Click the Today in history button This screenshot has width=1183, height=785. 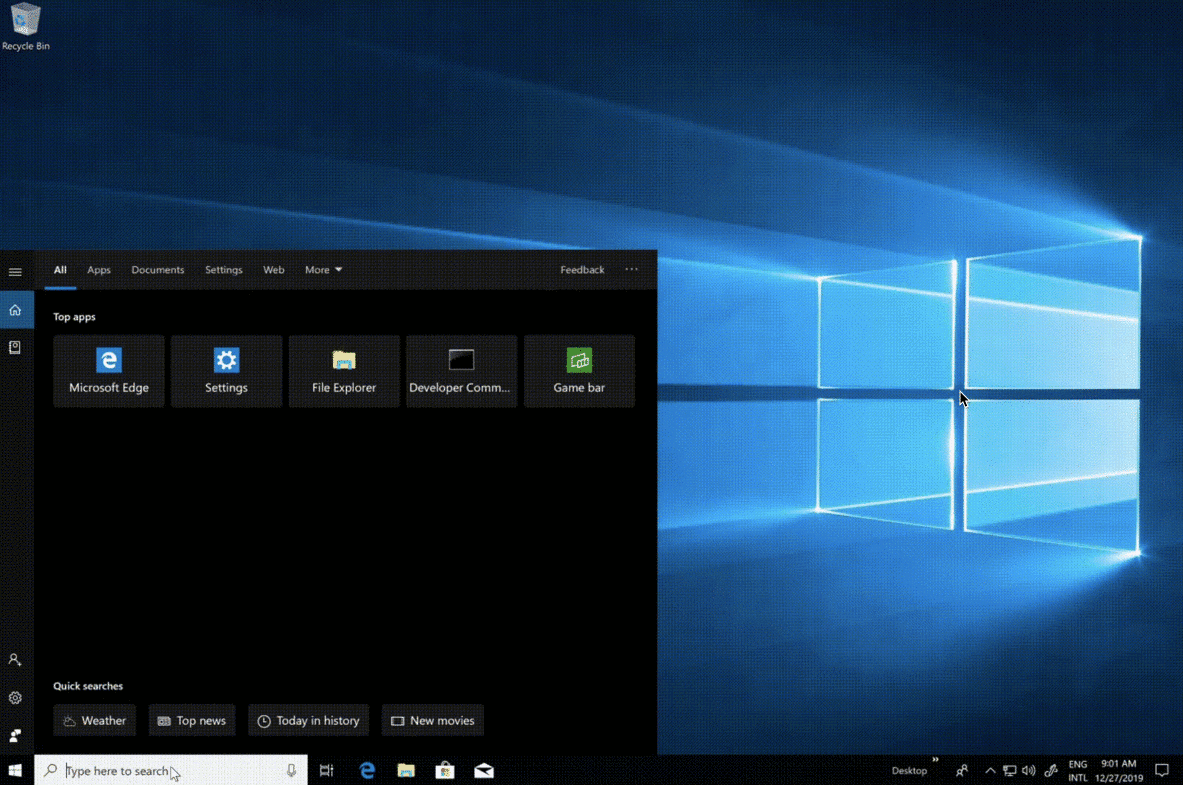308,721
